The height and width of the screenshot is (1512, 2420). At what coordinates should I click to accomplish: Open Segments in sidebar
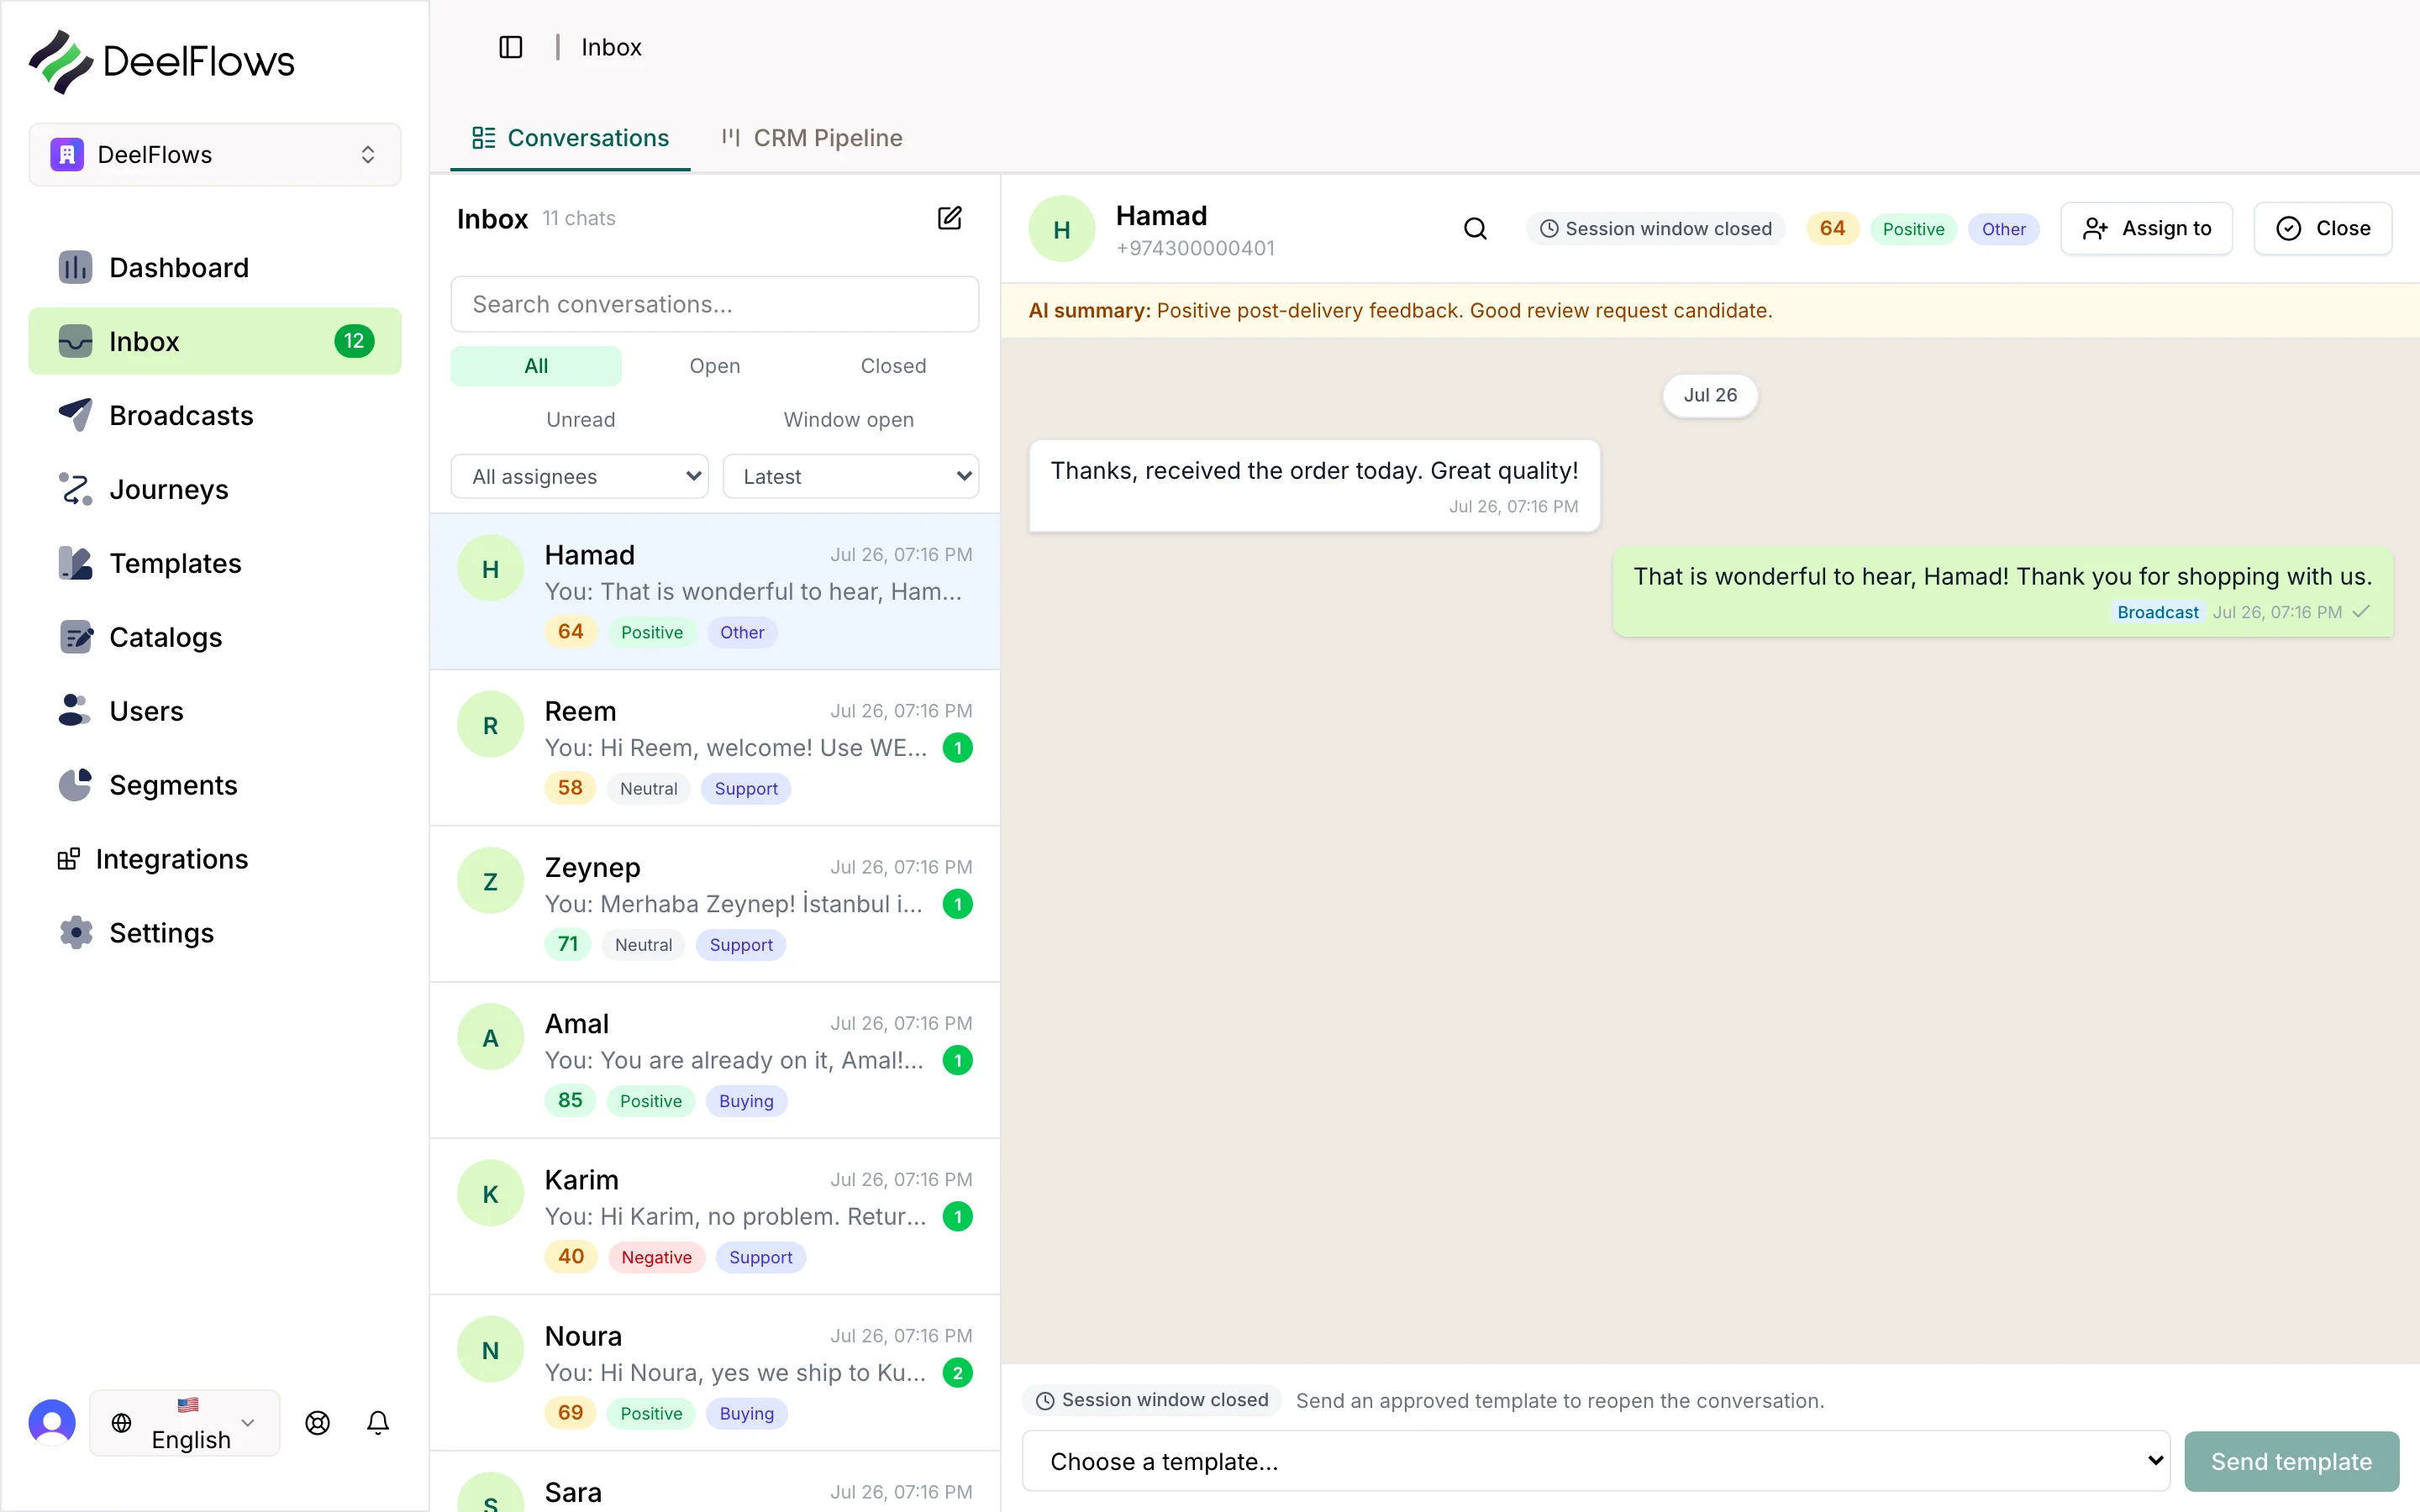pos(214,785)
